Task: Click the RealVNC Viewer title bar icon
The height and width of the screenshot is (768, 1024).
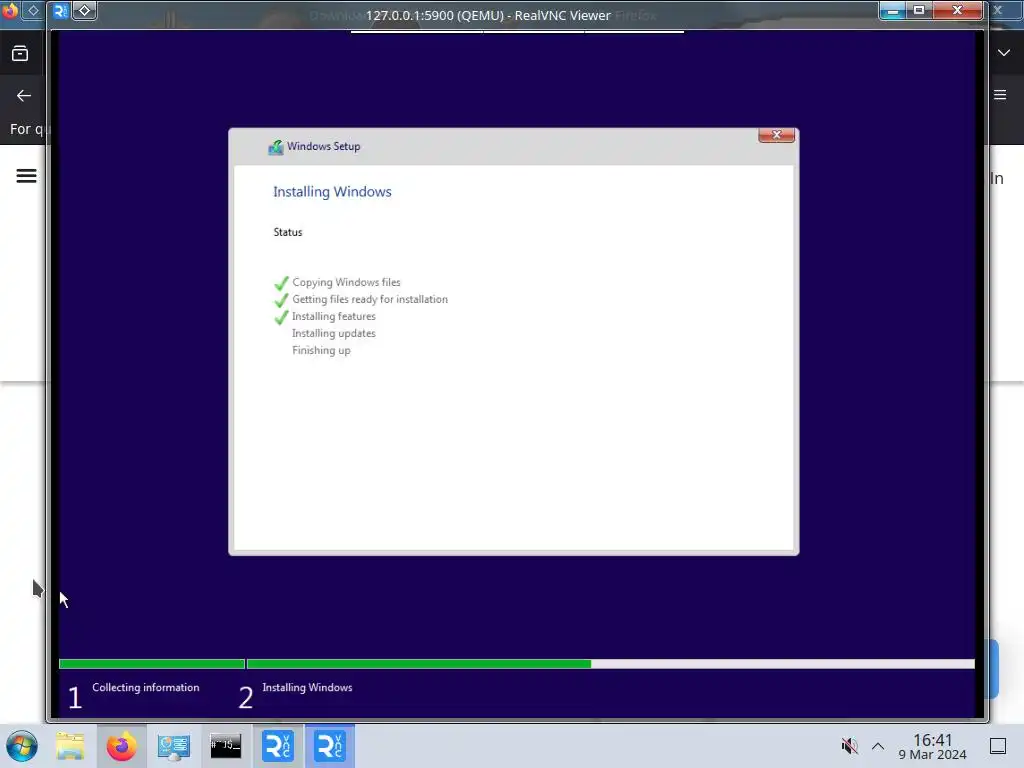Action: [x=61, y=10]
